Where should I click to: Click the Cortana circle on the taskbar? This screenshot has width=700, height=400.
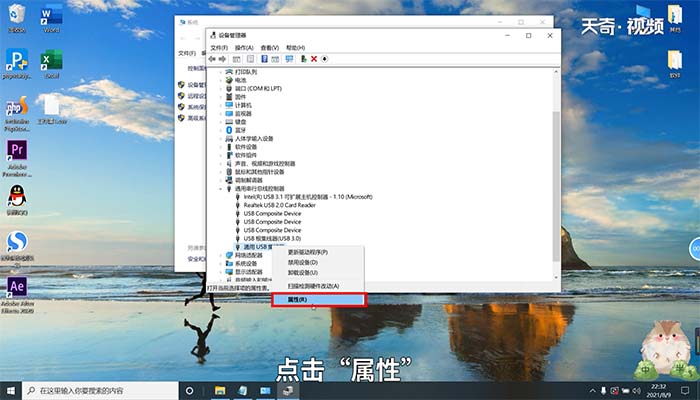pyautogui.click(x=189, y=391)
